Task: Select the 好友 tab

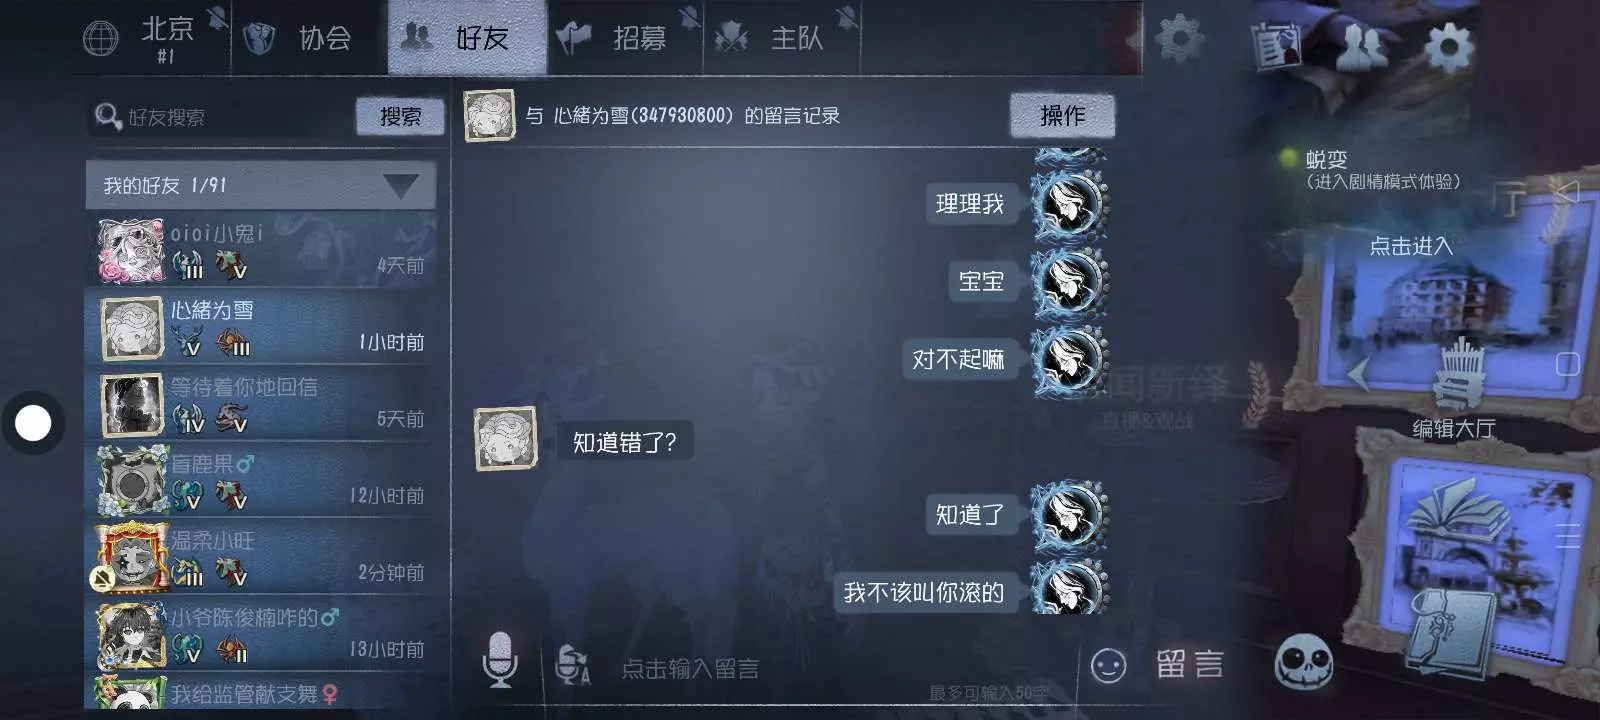Action: (x=467, y=38)
